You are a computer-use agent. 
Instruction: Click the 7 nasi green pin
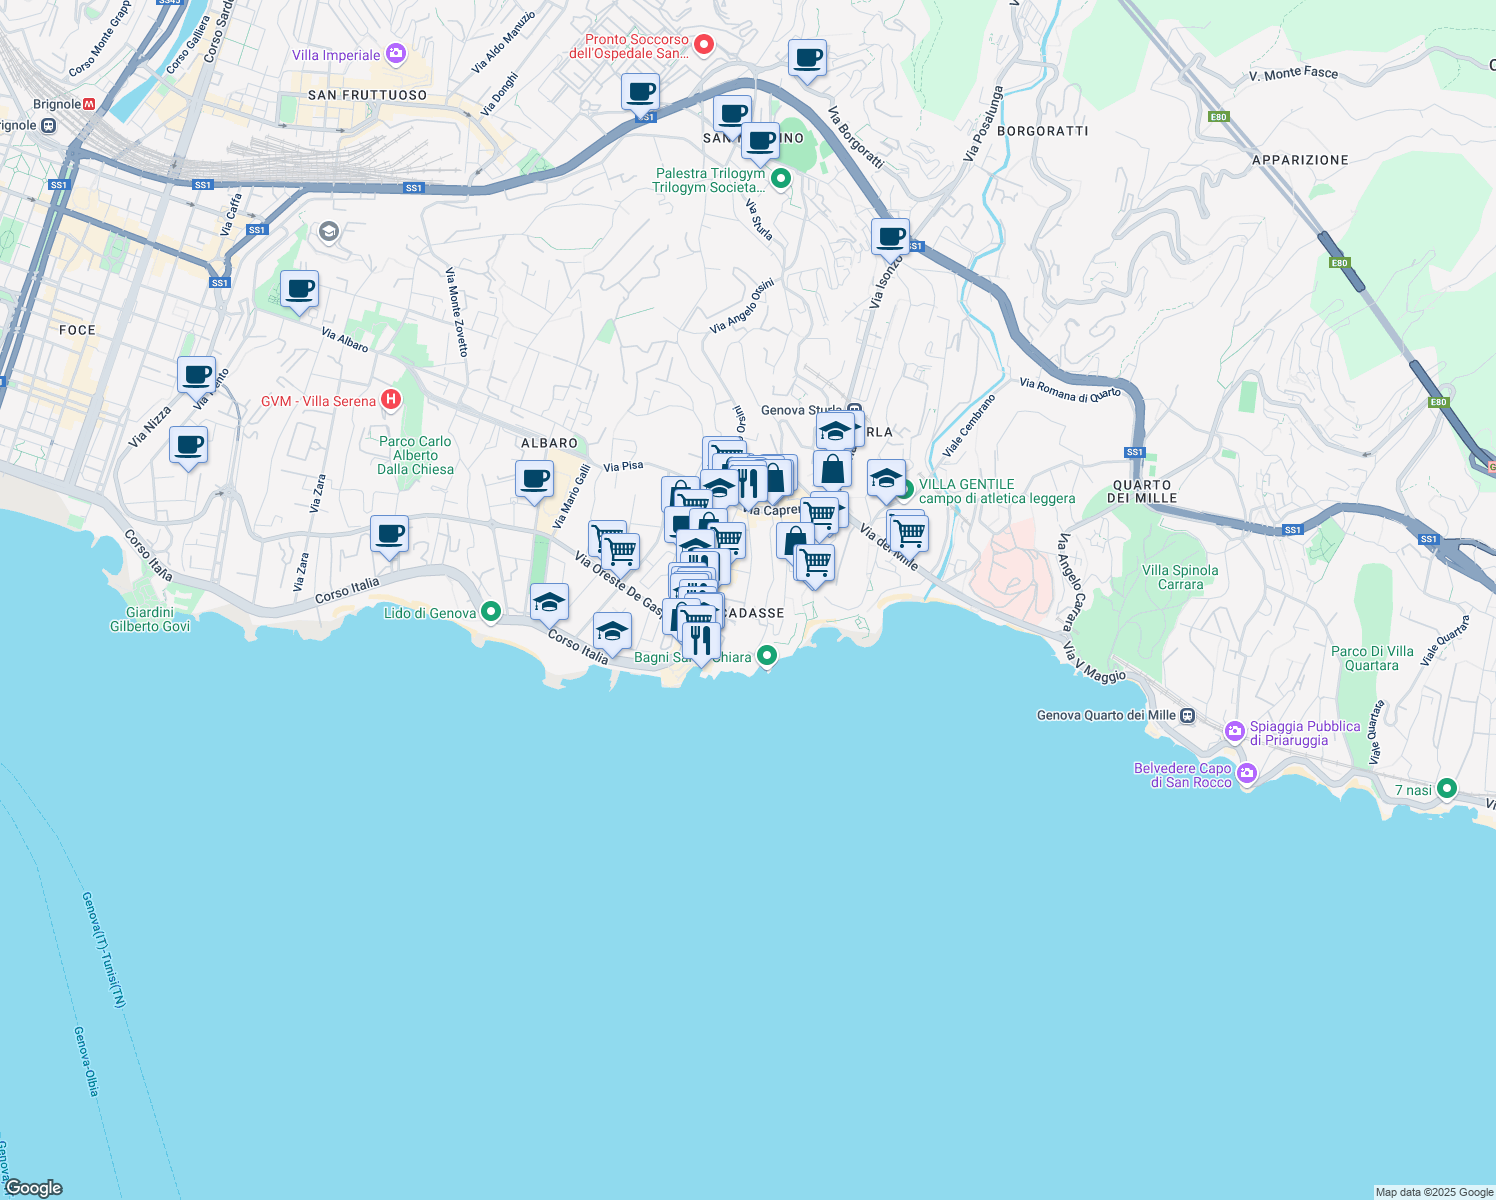click(x=1446, y=788)
